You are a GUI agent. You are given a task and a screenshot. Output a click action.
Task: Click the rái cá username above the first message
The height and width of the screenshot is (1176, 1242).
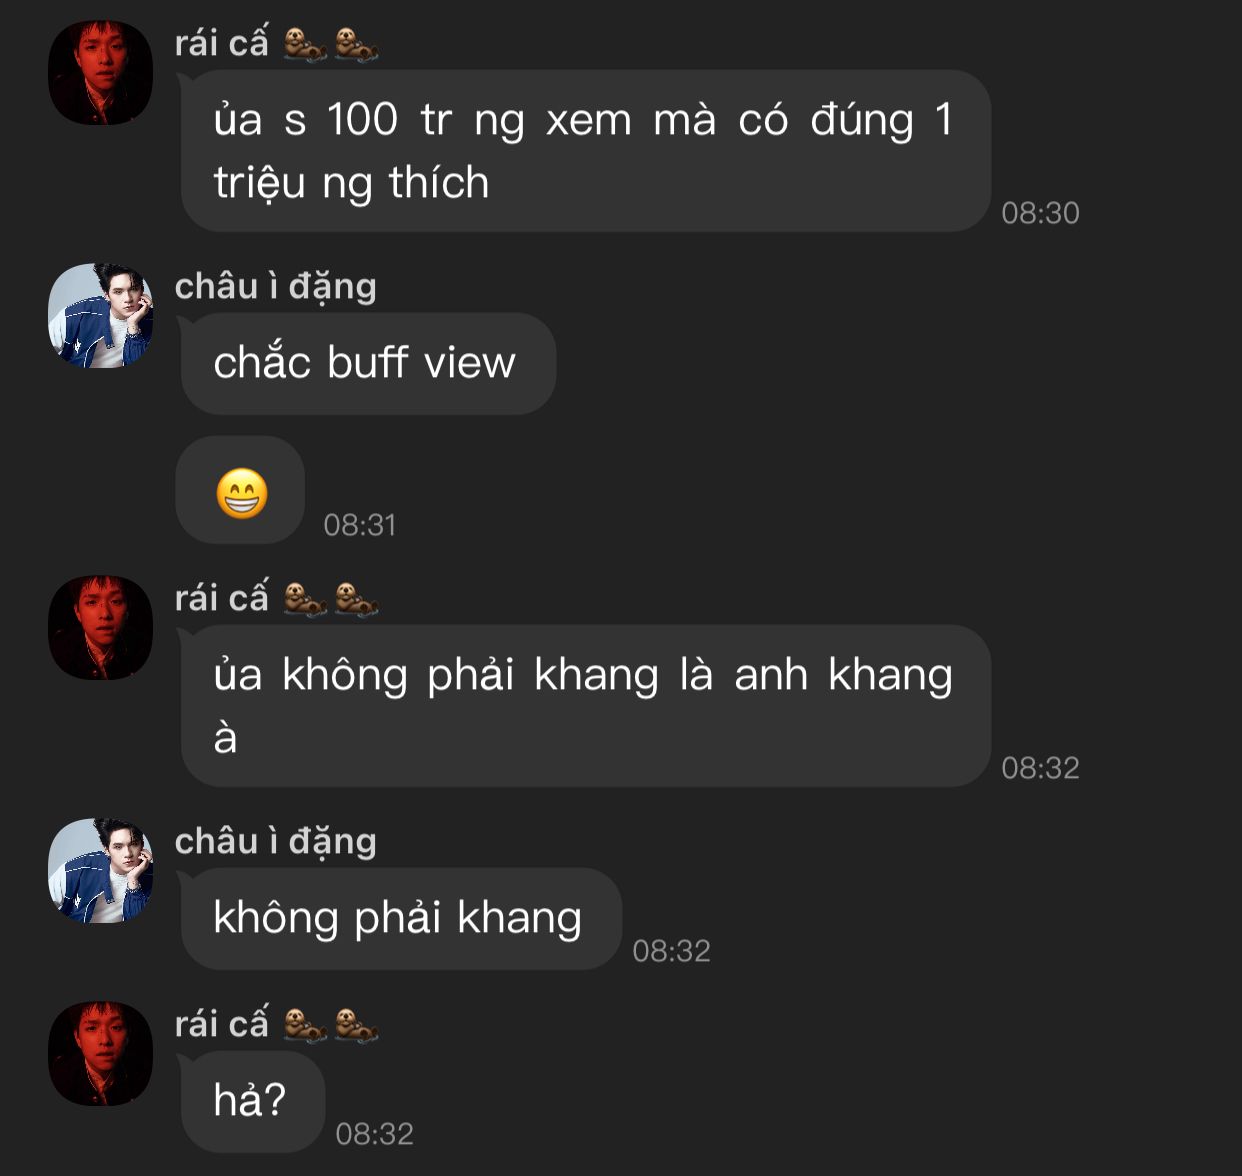222,43
